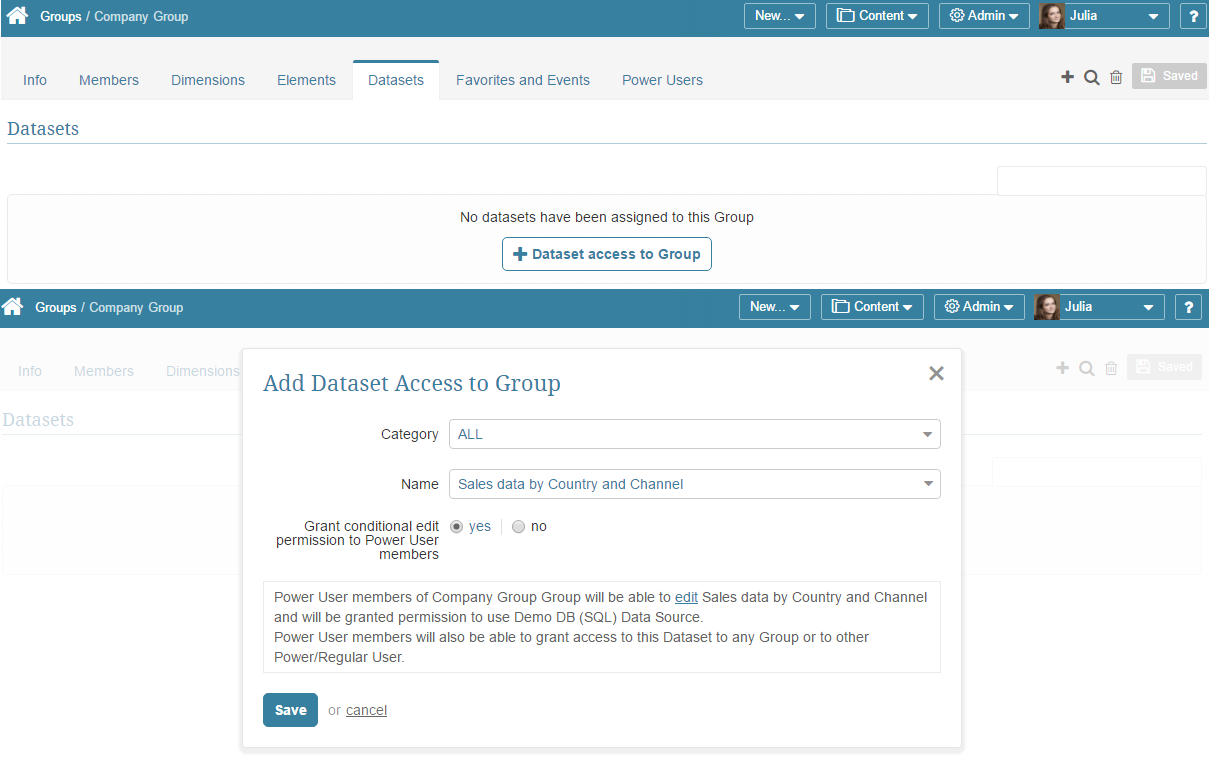Open help with the question mark icon
This screenshot has height=761, width=1209.
tap(1193, 16)
